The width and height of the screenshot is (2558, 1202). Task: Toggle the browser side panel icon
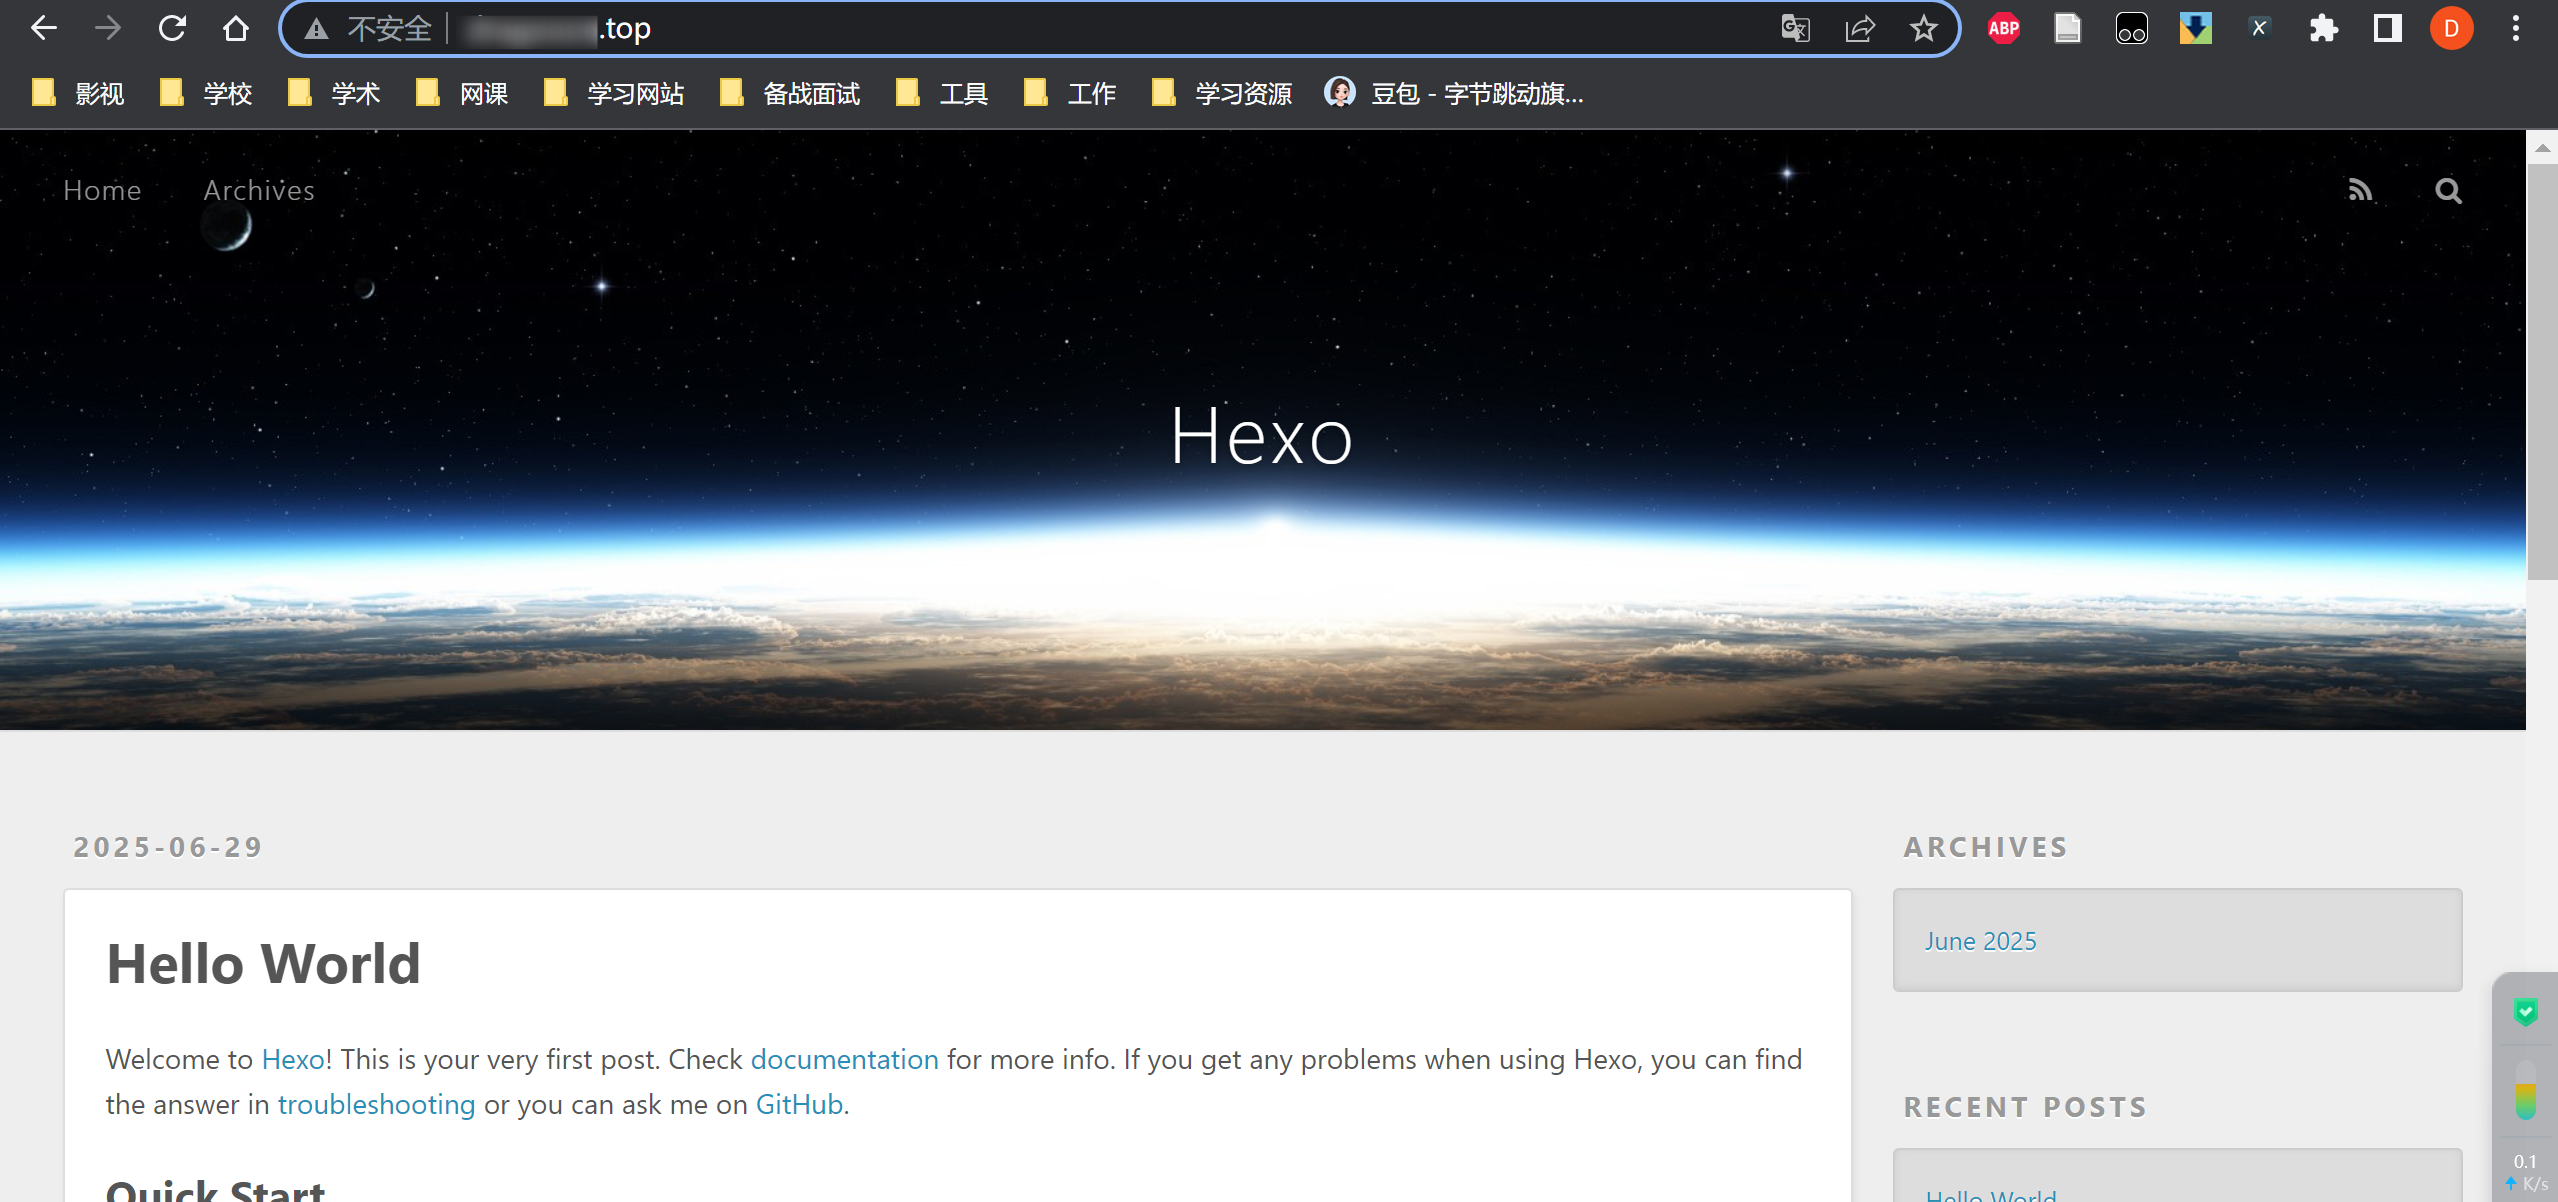(x=2388, y=28)
